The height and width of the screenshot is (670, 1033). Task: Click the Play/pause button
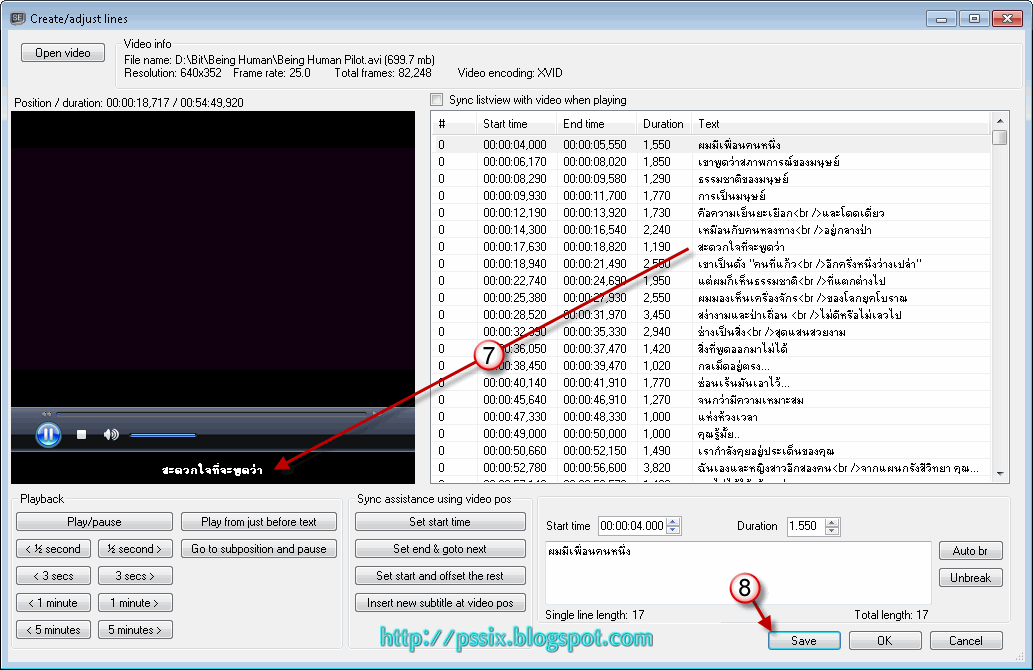coord(94,522)
